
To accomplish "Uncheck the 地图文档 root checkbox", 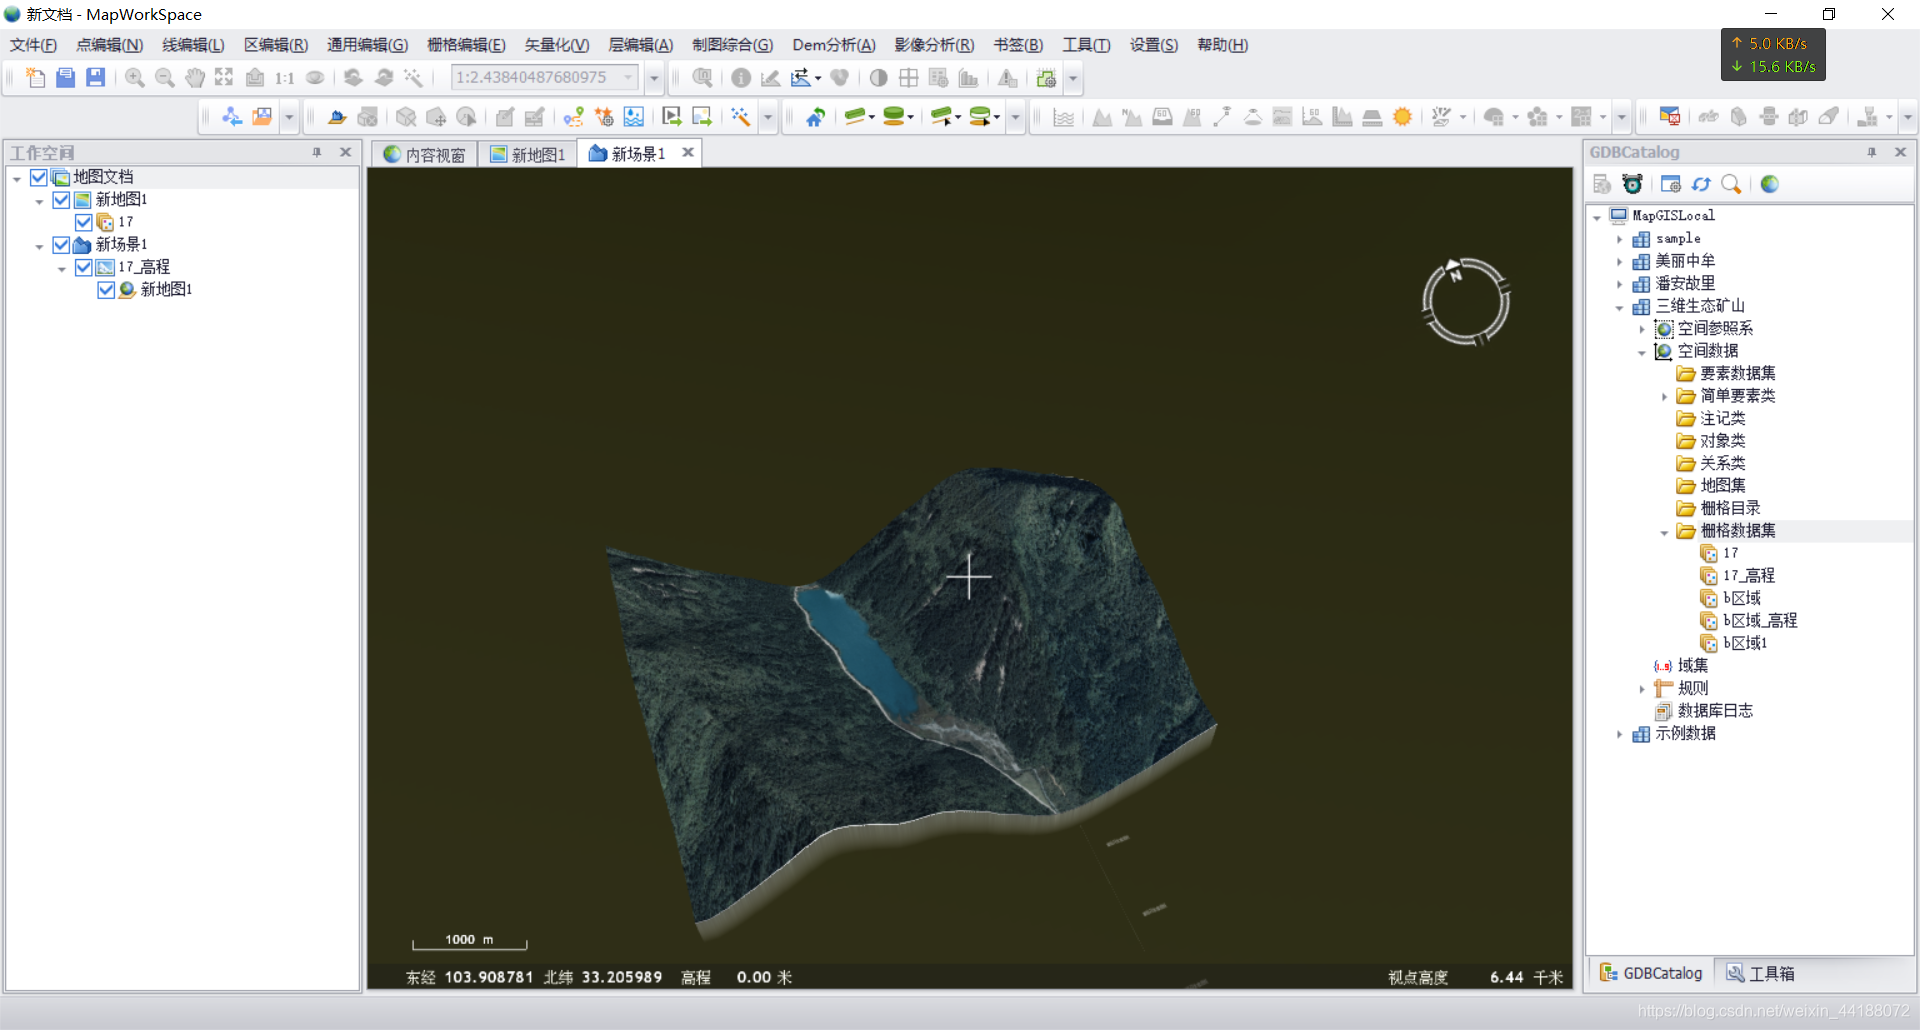I will (x=39, y=177).
